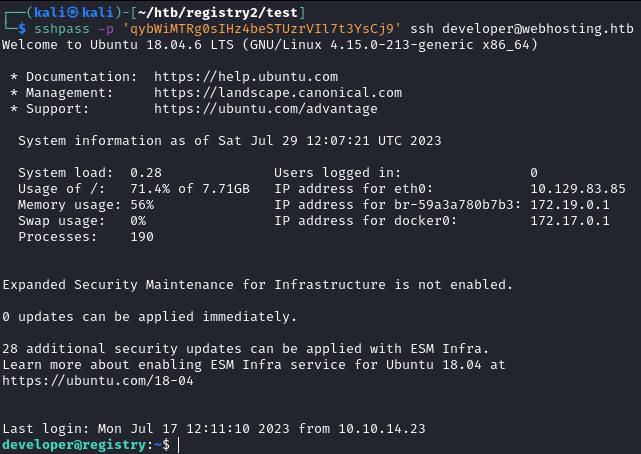Open the https://help.ubuntu.com documentation link
This screenshot has width=641, height=454.
(x=246, y=77)
